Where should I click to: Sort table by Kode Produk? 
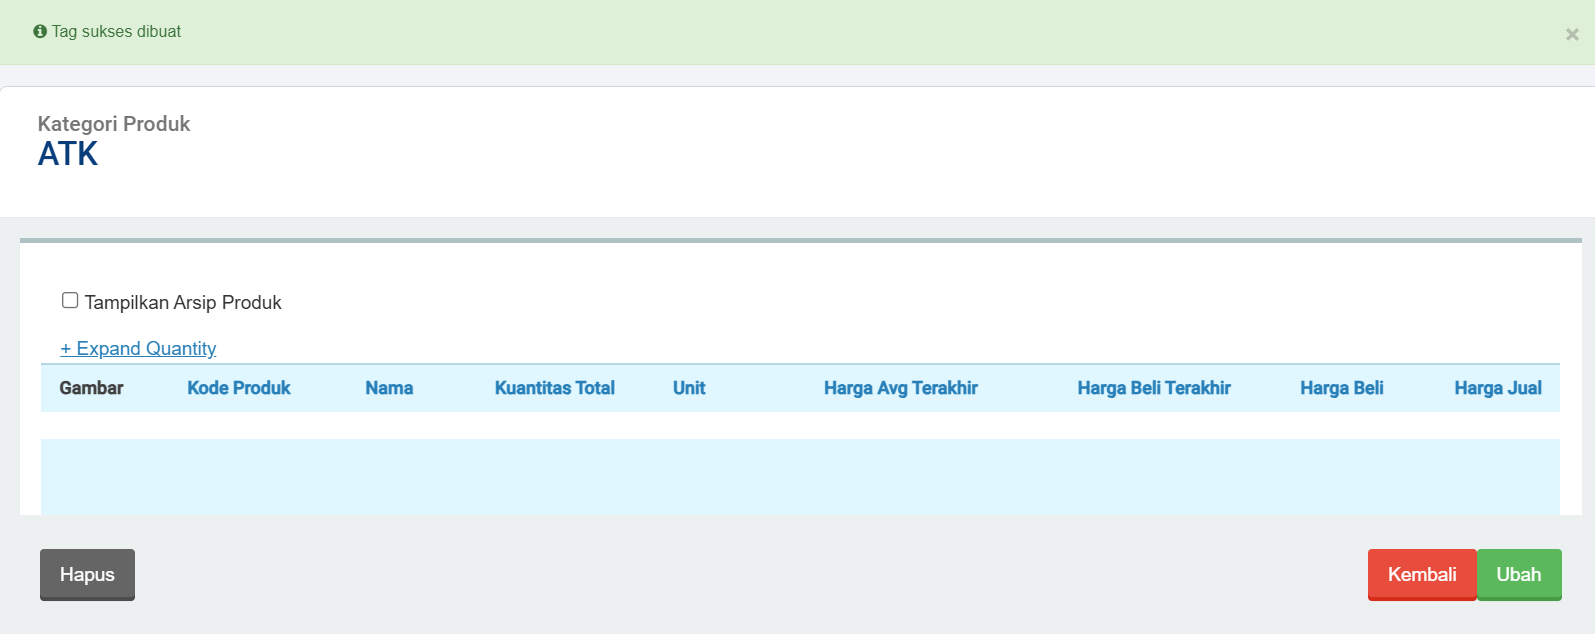pyautogui.click(x=239, y=388)
